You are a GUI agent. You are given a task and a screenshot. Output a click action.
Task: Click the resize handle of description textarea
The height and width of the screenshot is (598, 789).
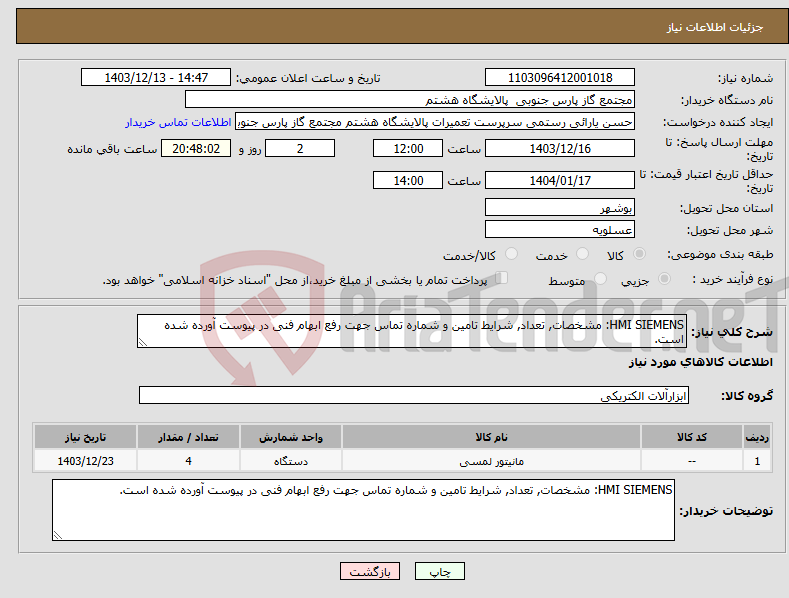(143, 343)
